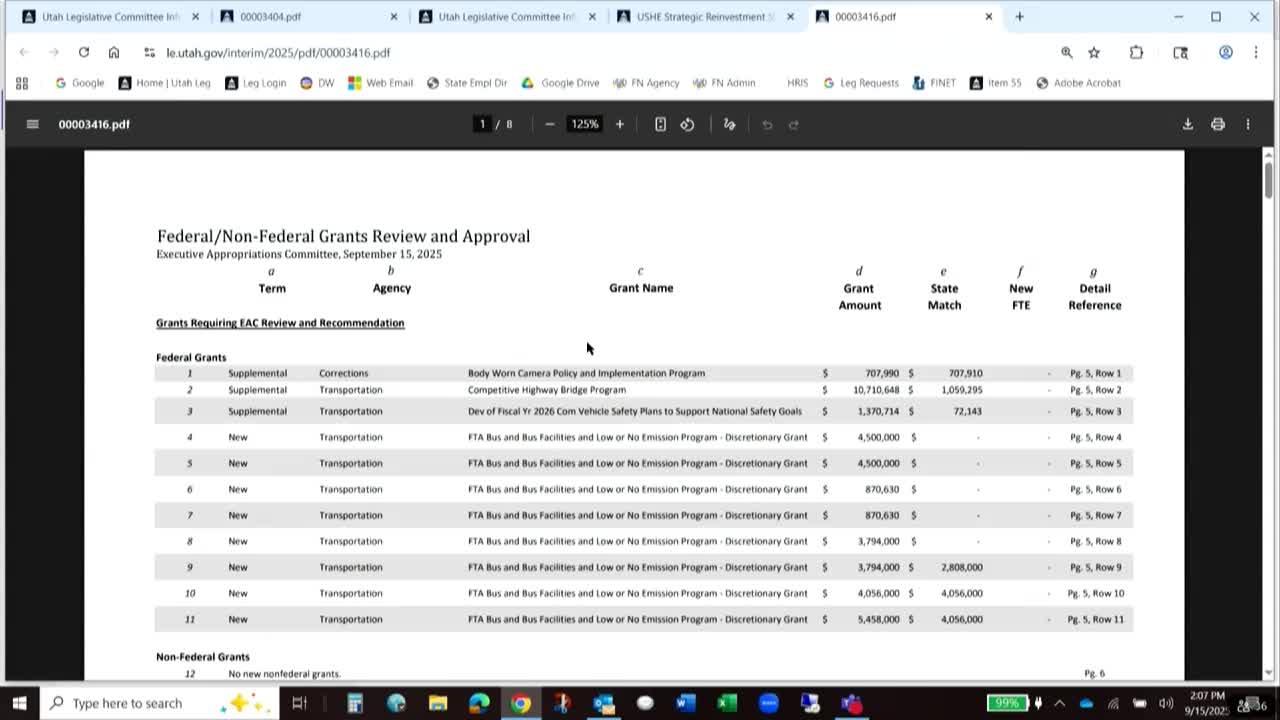Toggle the PDF sidebar menu
This screenshot has width=1280, height=720.
pyautogui.click(x=32, y=124)
